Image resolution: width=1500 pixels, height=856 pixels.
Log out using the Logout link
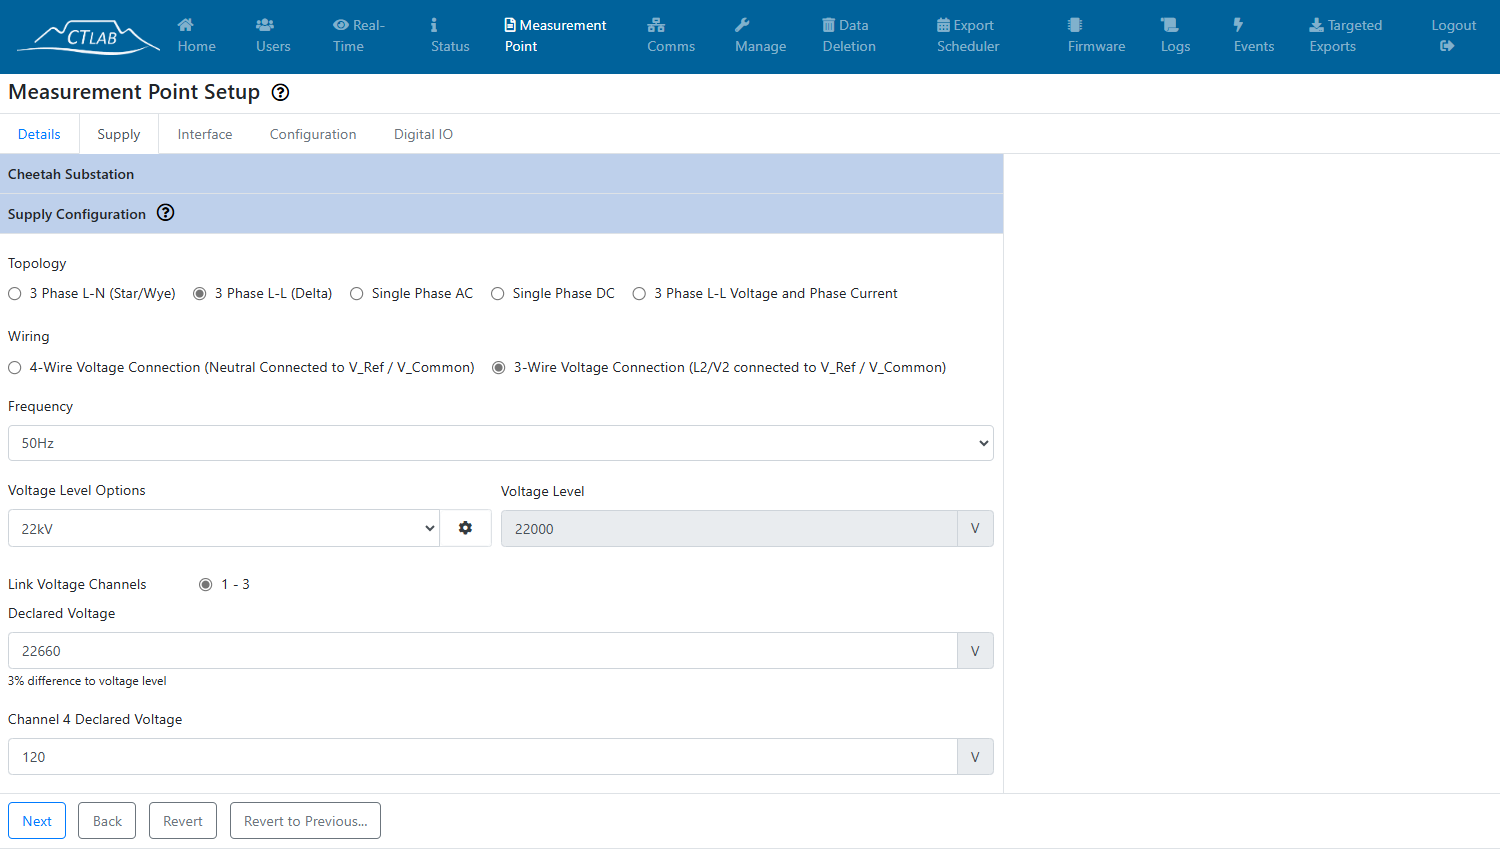click(1453, 36)
